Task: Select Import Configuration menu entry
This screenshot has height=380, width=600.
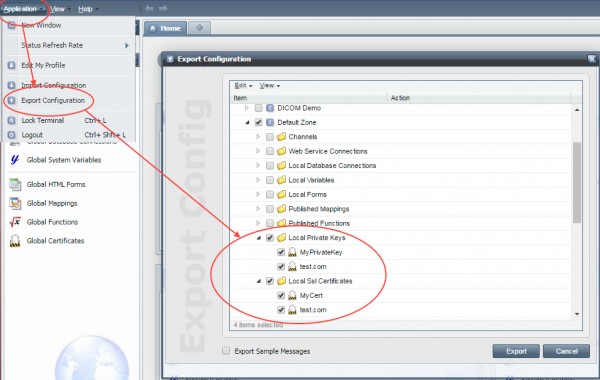Action: (x=54, y=85)
